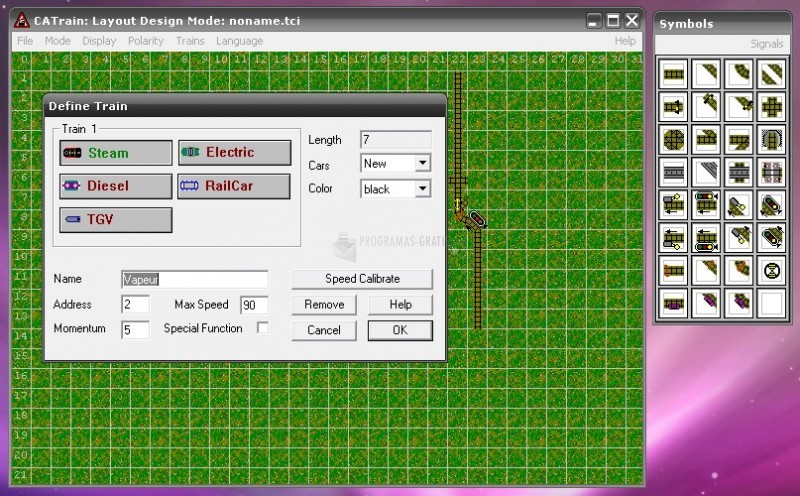Choose the Electric train type
The height and width of the screenshot is (496, 800).
coord(235,153)
